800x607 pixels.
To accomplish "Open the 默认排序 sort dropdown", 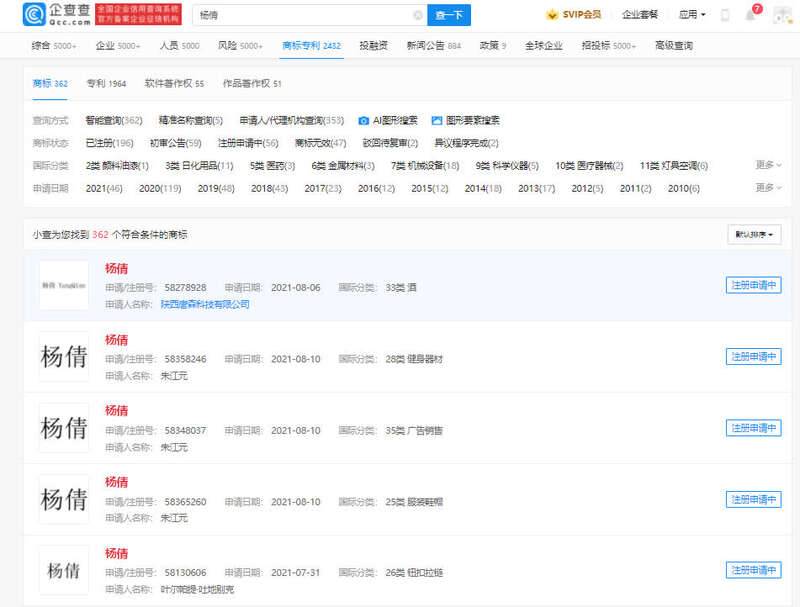I will [x=754, y=235].
